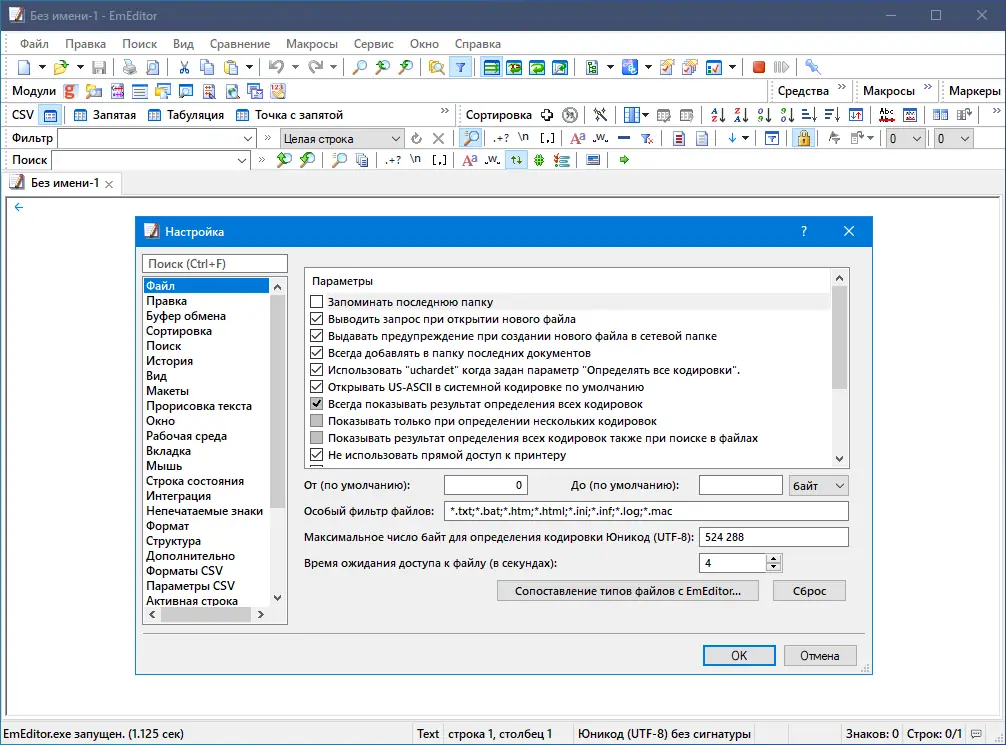The width and height of the screenshot is (1006, 745).
Task: Click the blue back arrow in editor
Action: 19,207
